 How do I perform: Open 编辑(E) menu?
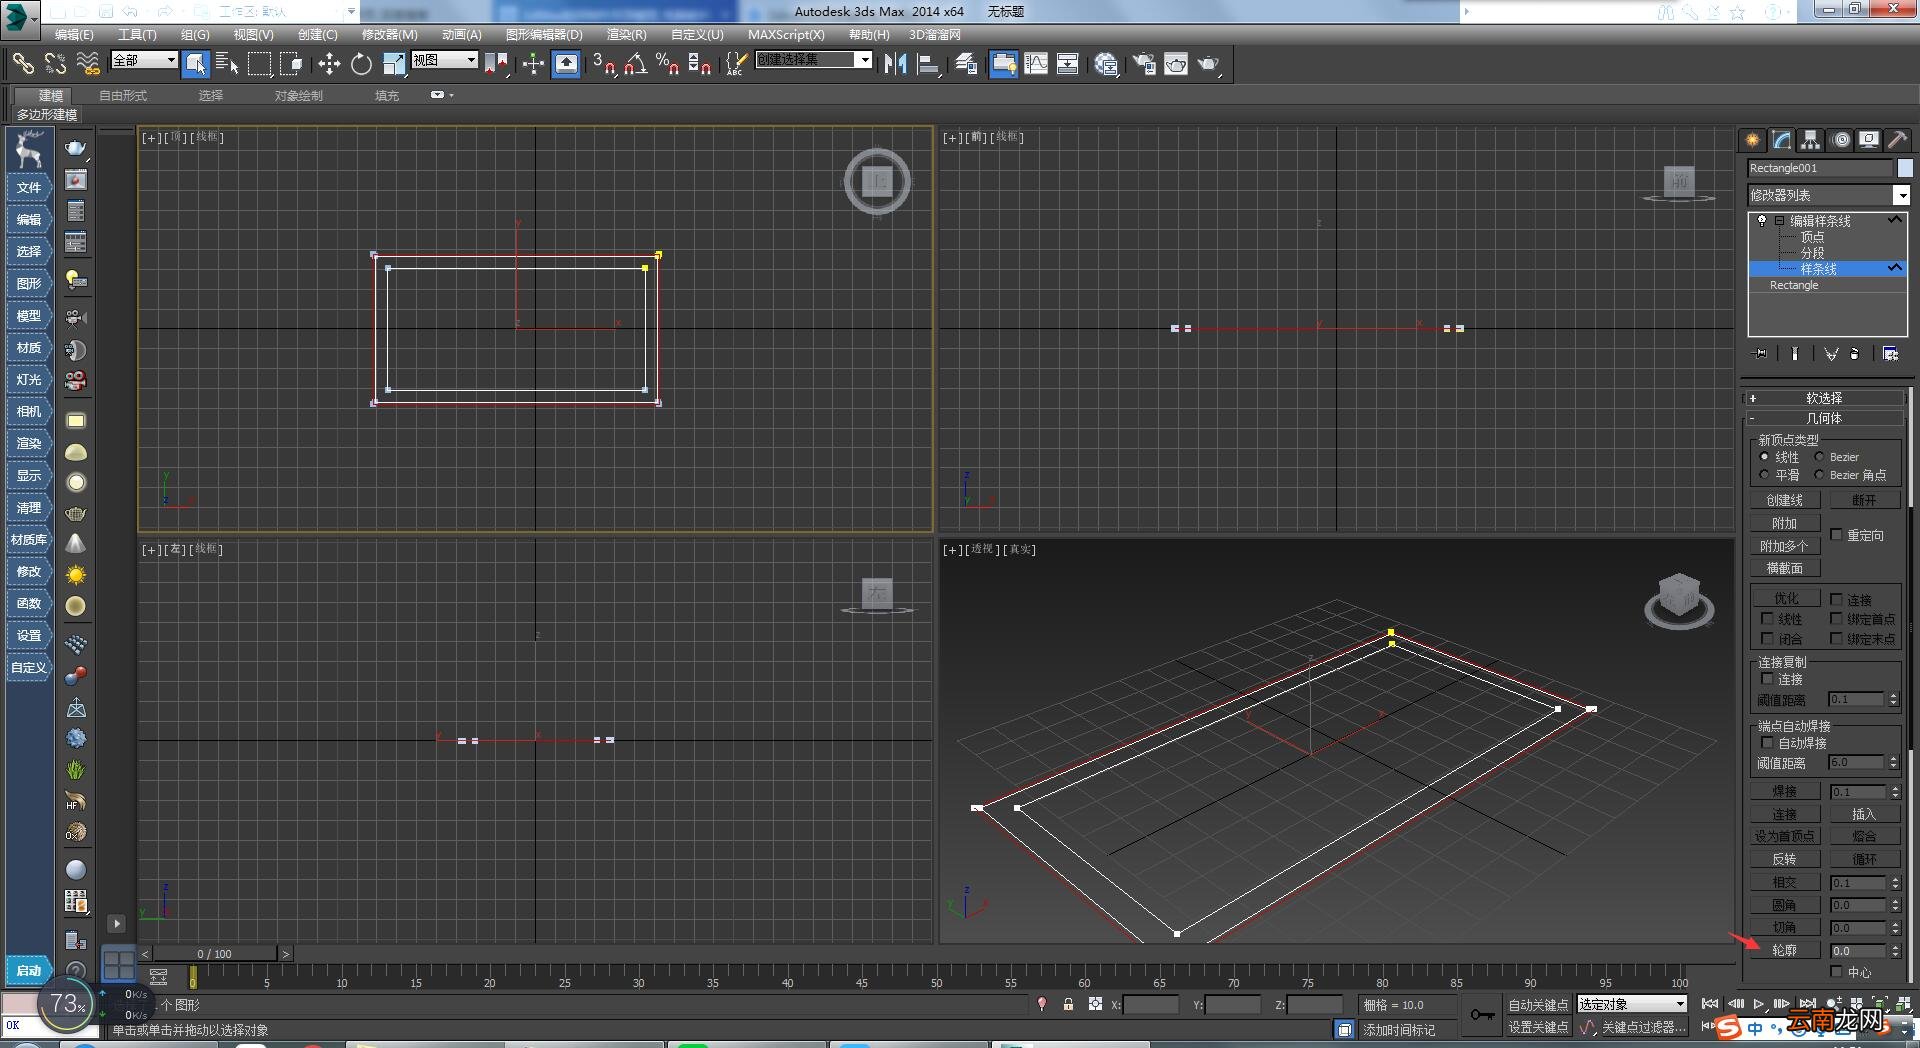pyautogui.click(x=74, y=34)
